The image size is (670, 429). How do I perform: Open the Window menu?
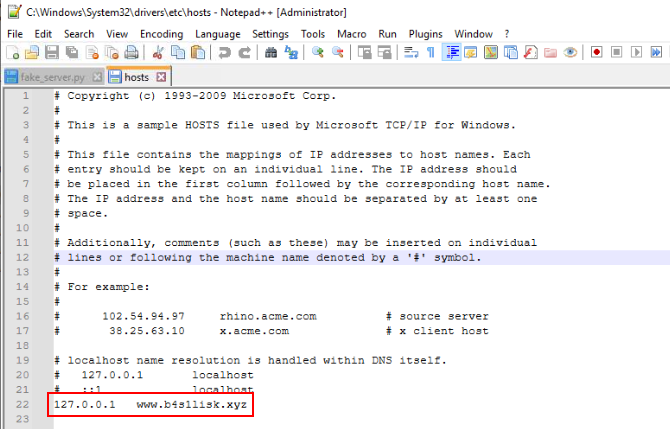coord(473,34)
